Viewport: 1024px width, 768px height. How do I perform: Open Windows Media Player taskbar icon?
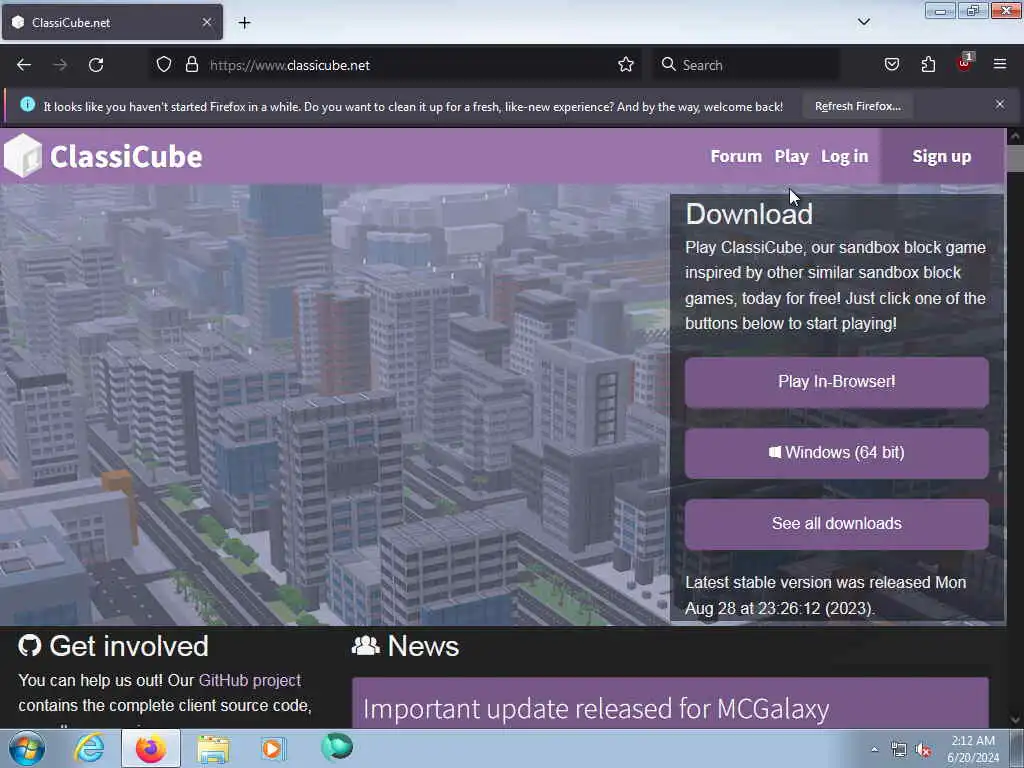(x=274, y=748)
